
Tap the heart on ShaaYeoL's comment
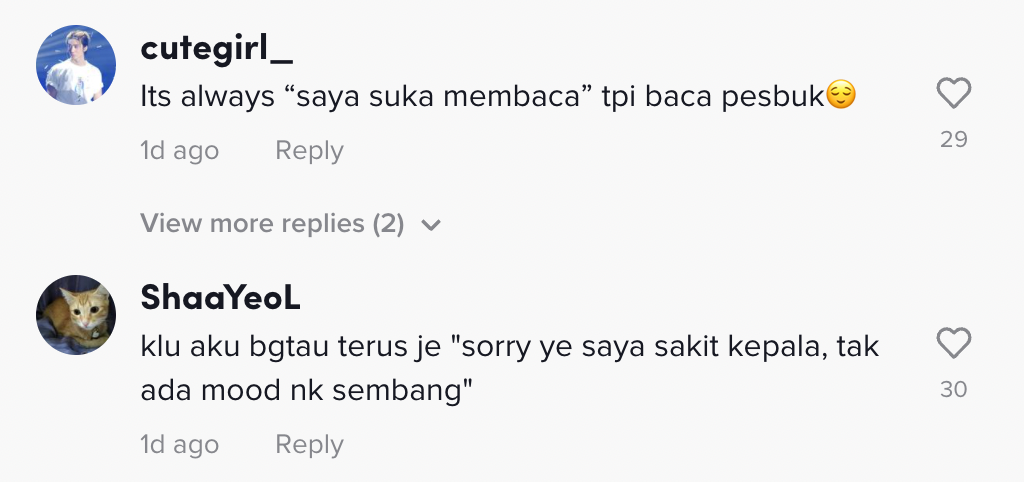[x=953, y=344]
